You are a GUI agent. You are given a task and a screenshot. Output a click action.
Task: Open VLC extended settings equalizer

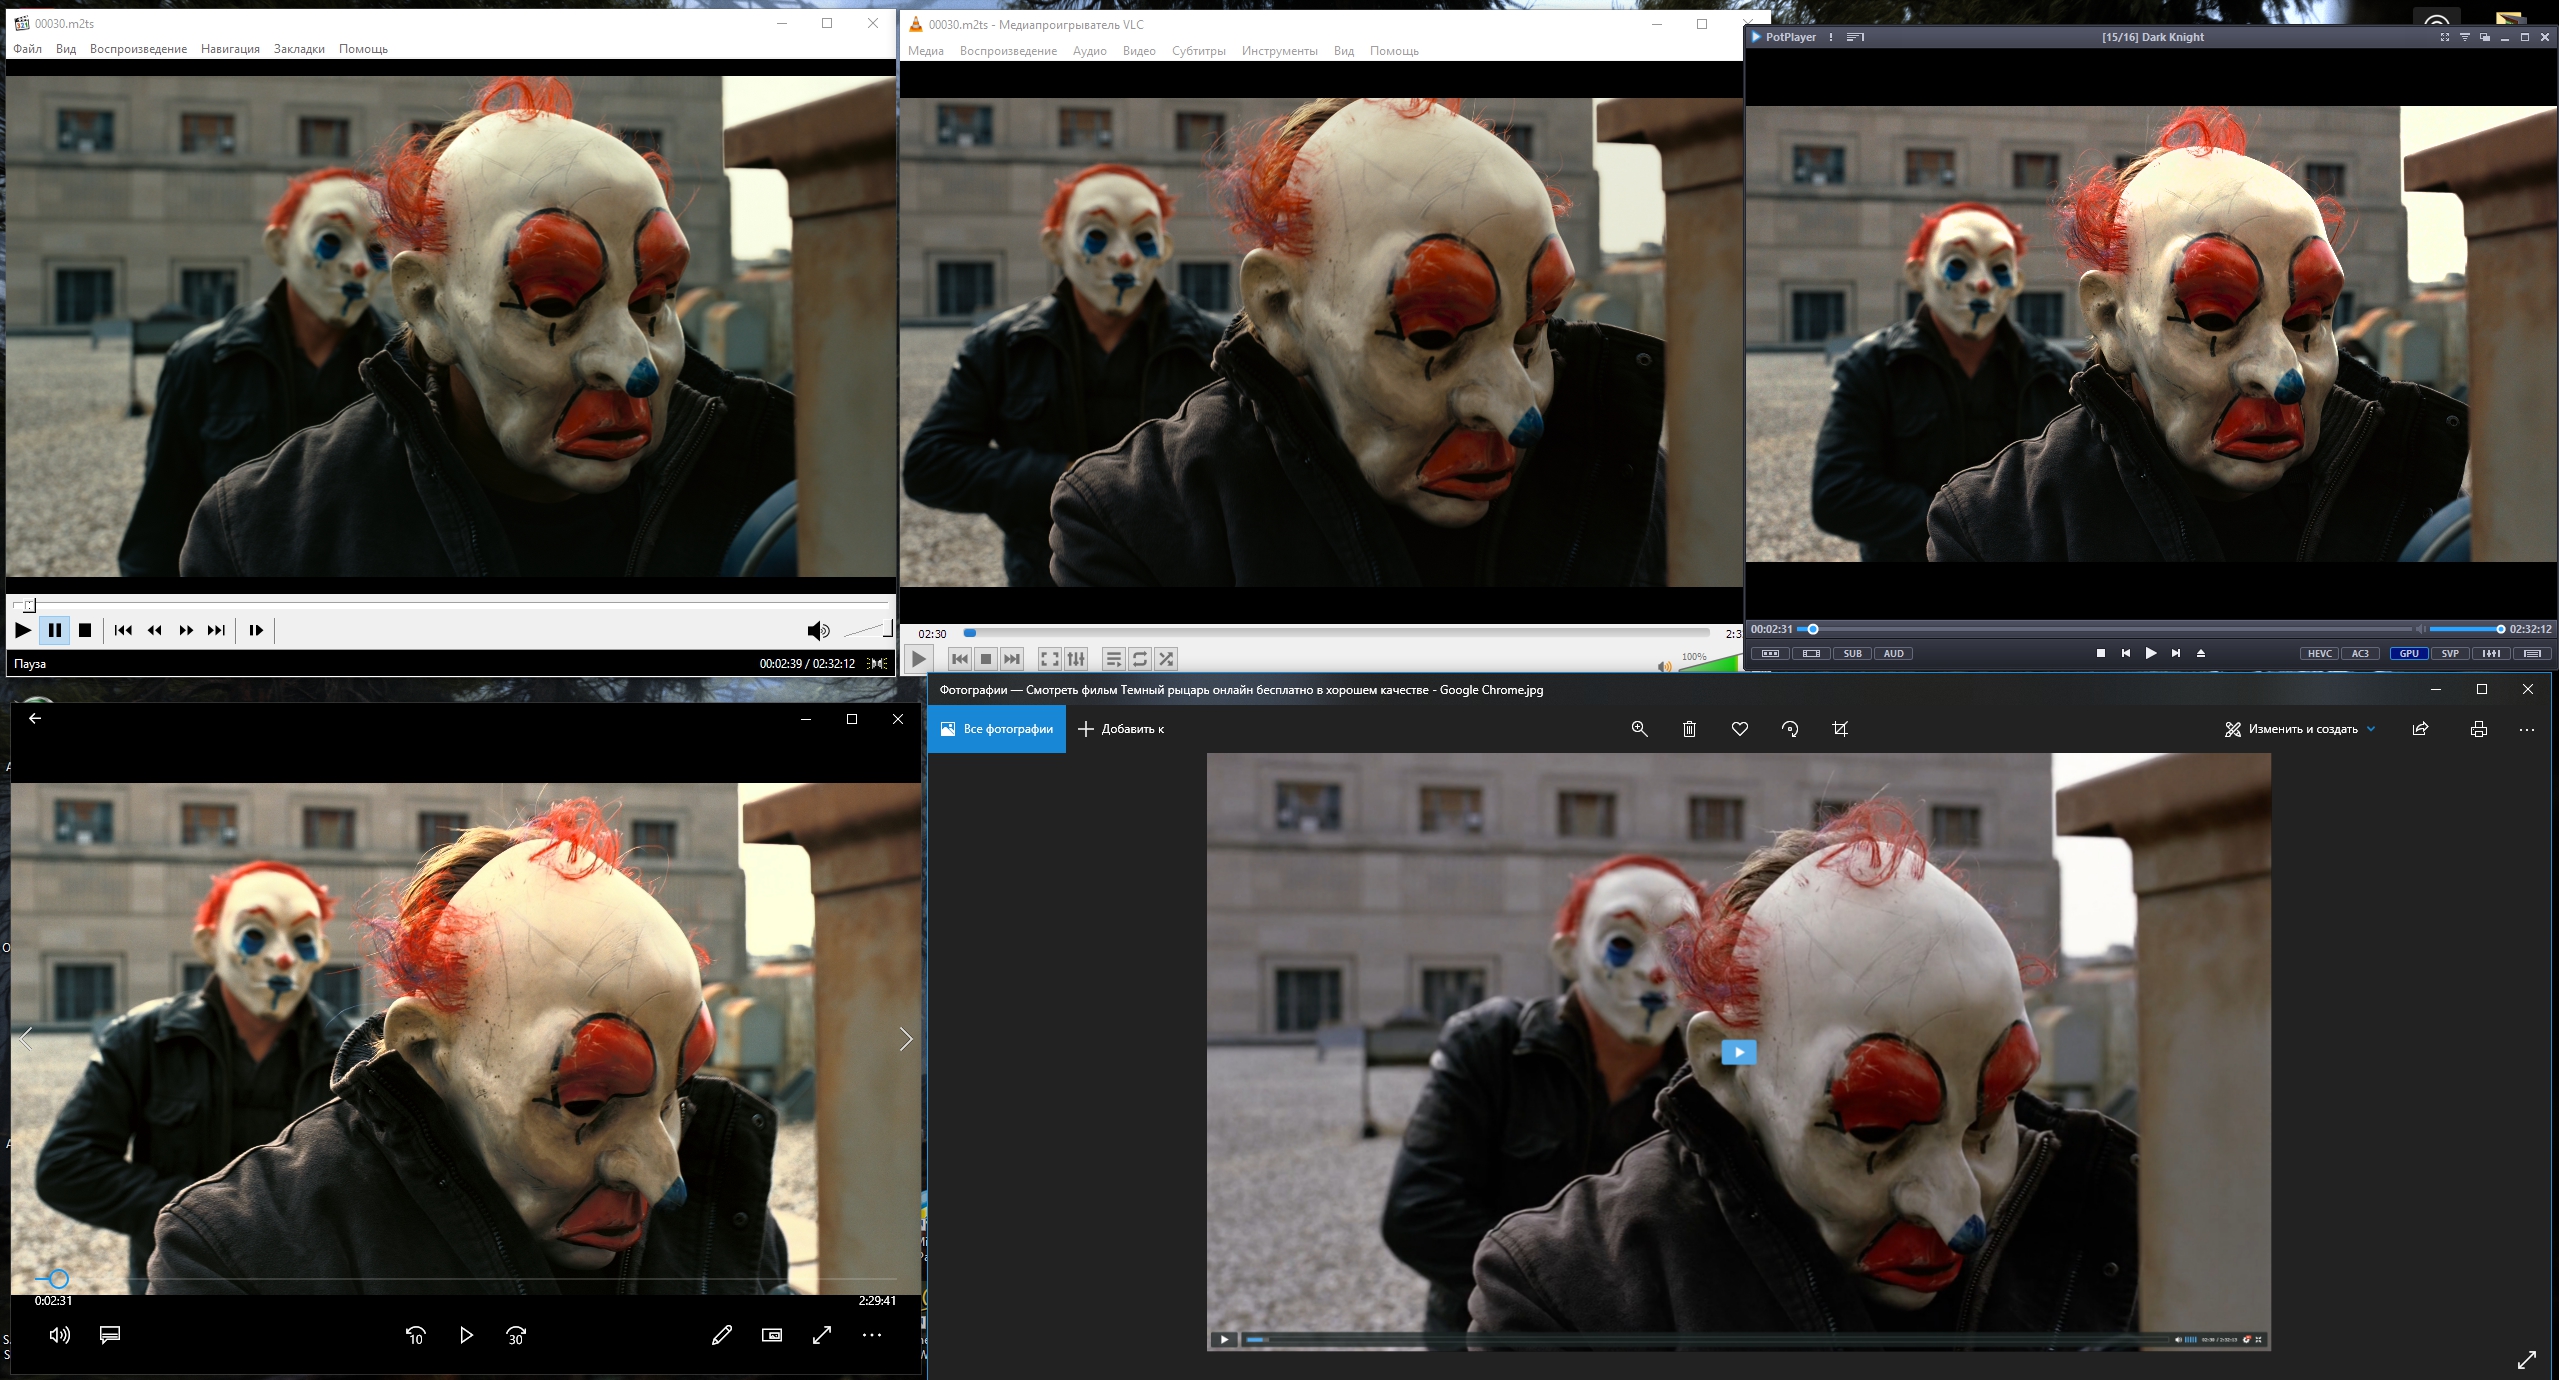pyautogui.click(x=1076, y=659)
